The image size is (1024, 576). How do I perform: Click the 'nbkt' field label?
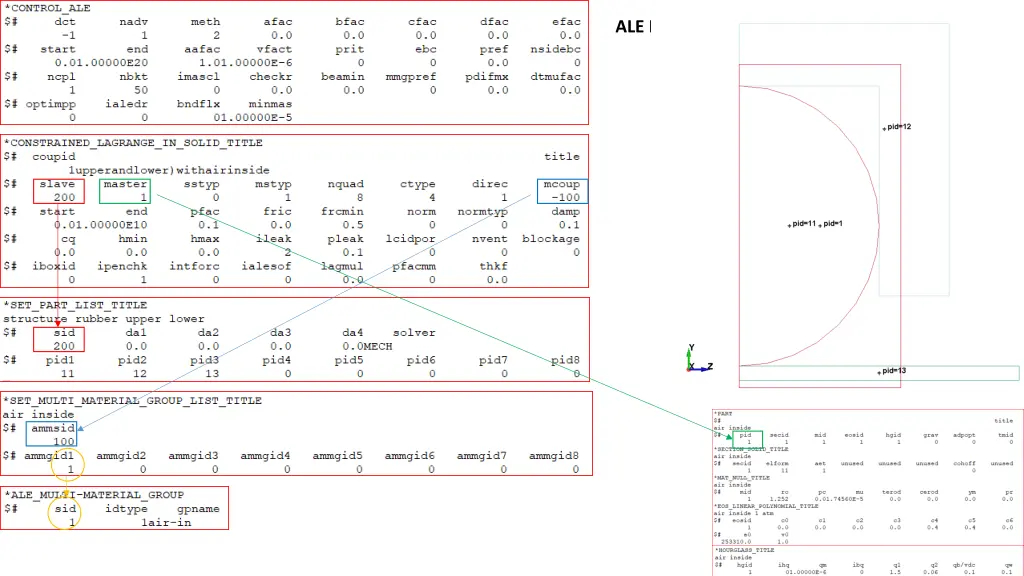(x=133, y=76)
